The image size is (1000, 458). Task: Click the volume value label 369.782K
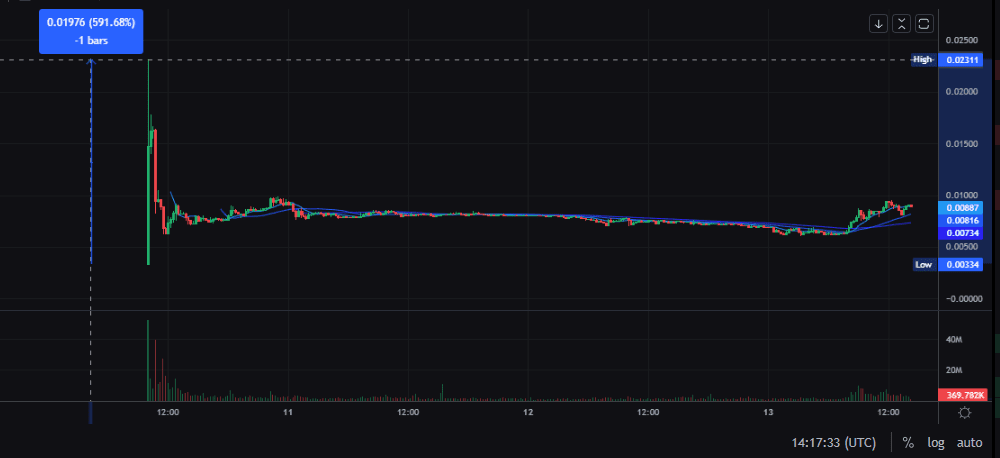point(963,395)
